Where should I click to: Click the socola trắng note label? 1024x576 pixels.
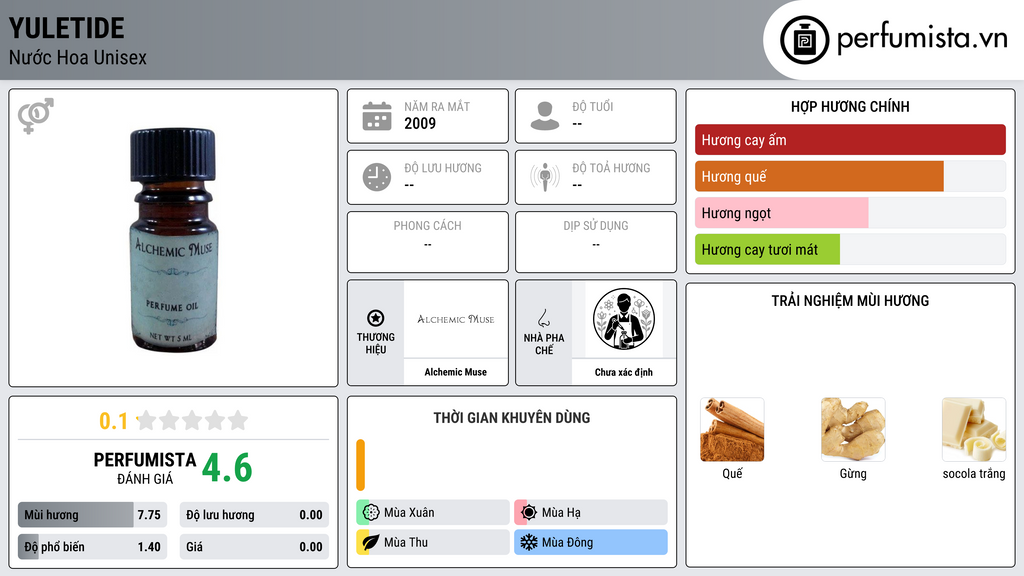click(974, 473)
